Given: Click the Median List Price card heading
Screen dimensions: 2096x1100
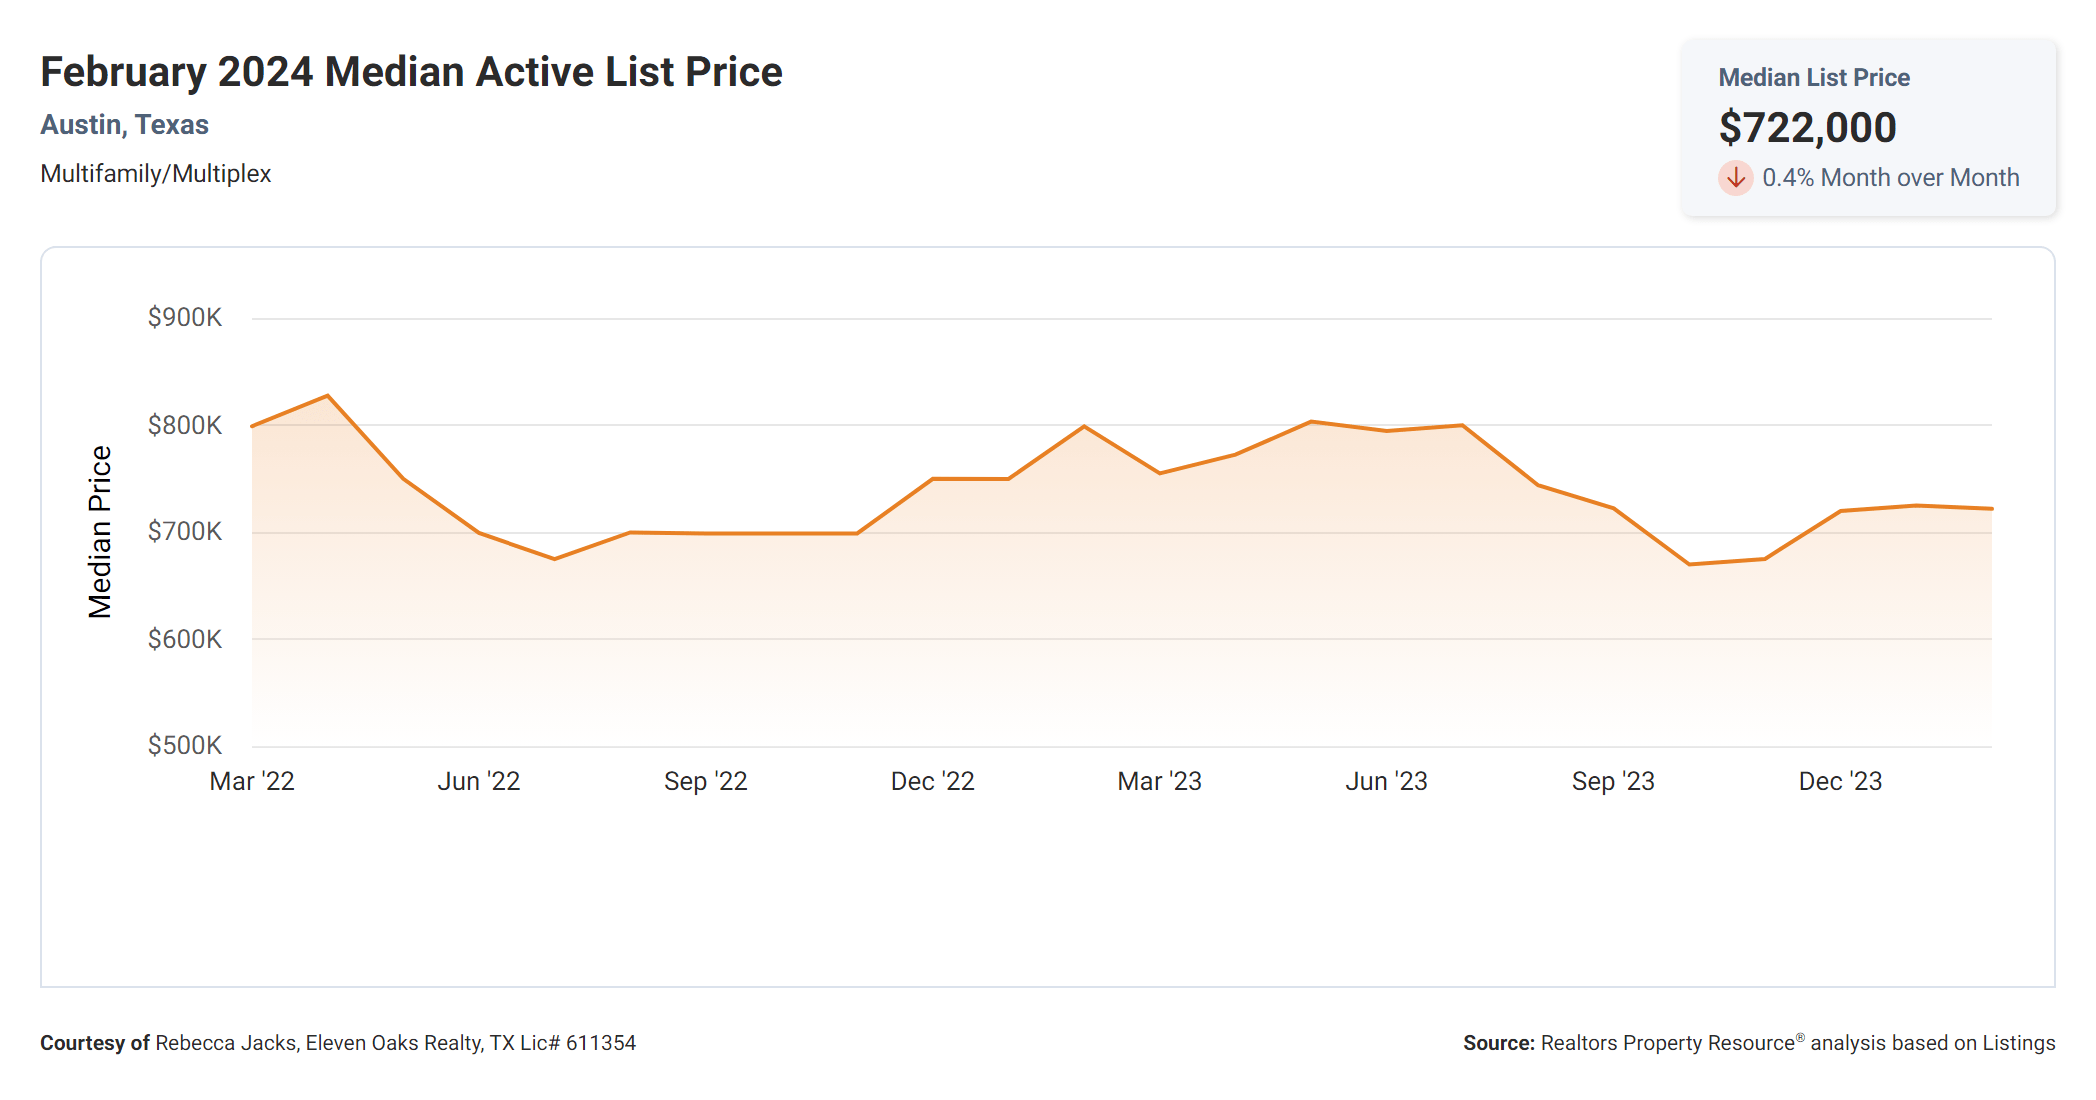Looking at the screenshot, I should coord(1814,78).
